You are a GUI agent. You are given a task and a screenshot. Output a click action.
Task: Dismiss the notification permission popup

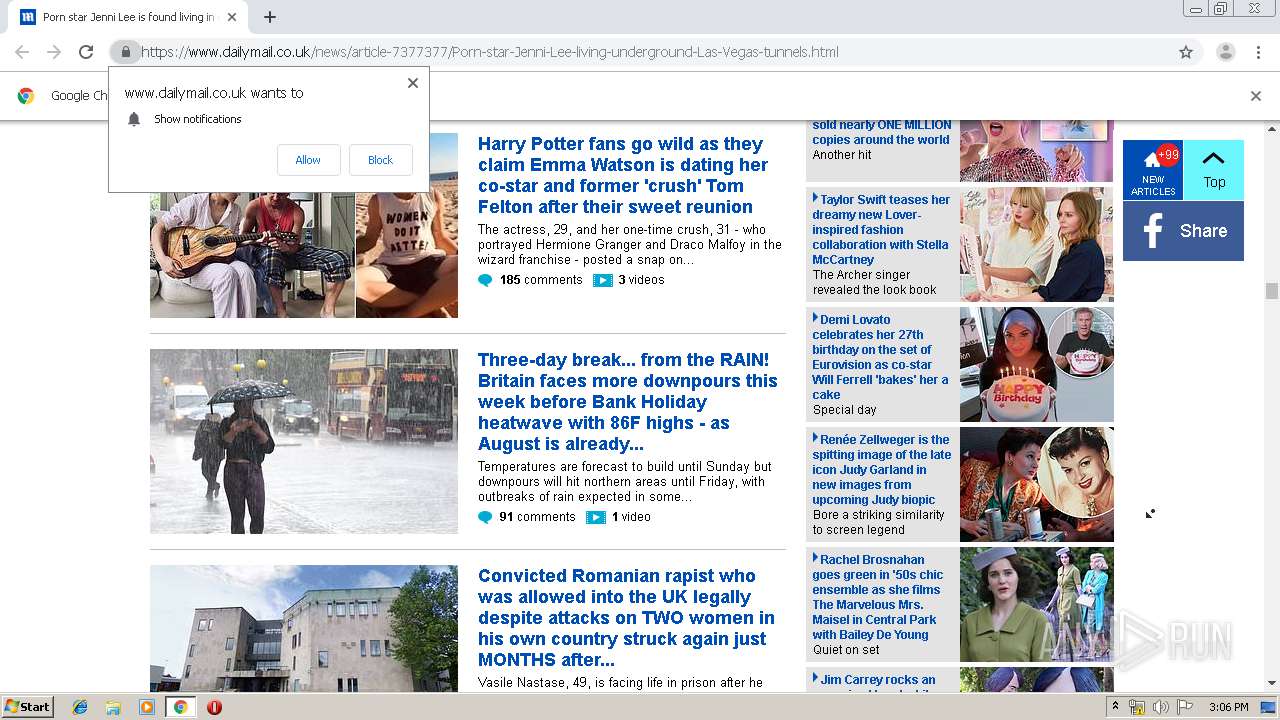click(x=412, y=83)
